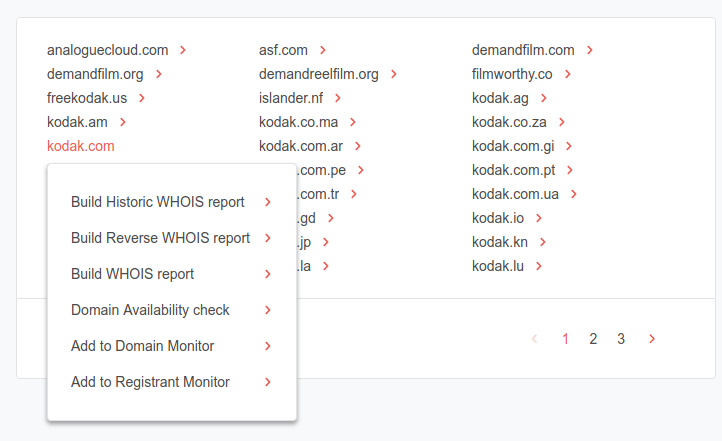Click arrow for Build Reverse WHOIS report
Viewport: 722px width, 441px height.
[268, 238]
